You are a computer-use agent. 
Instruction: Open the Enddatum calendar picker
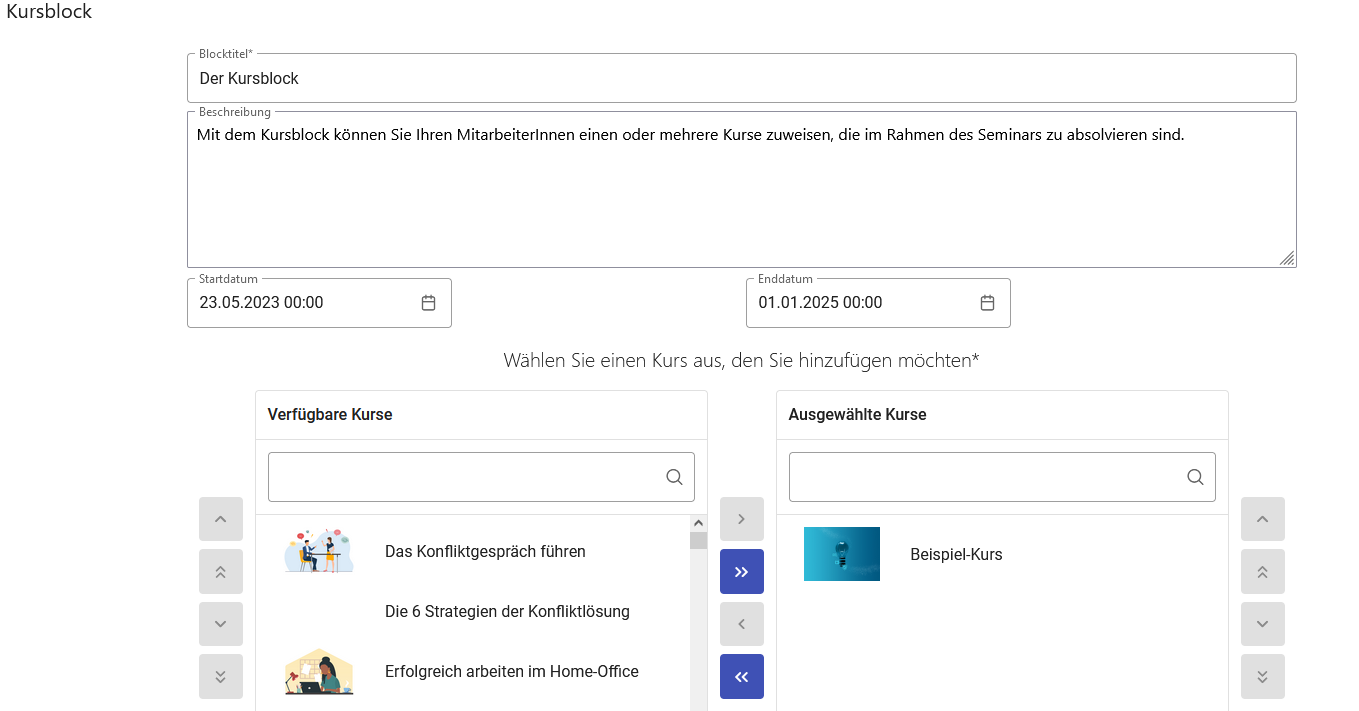(987, 303)
